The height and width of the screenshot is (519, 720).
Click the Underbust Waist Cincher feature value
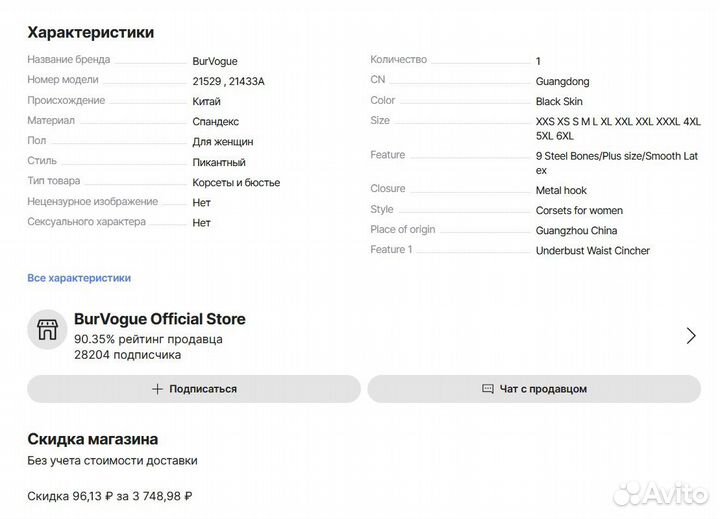pos(593,251)
